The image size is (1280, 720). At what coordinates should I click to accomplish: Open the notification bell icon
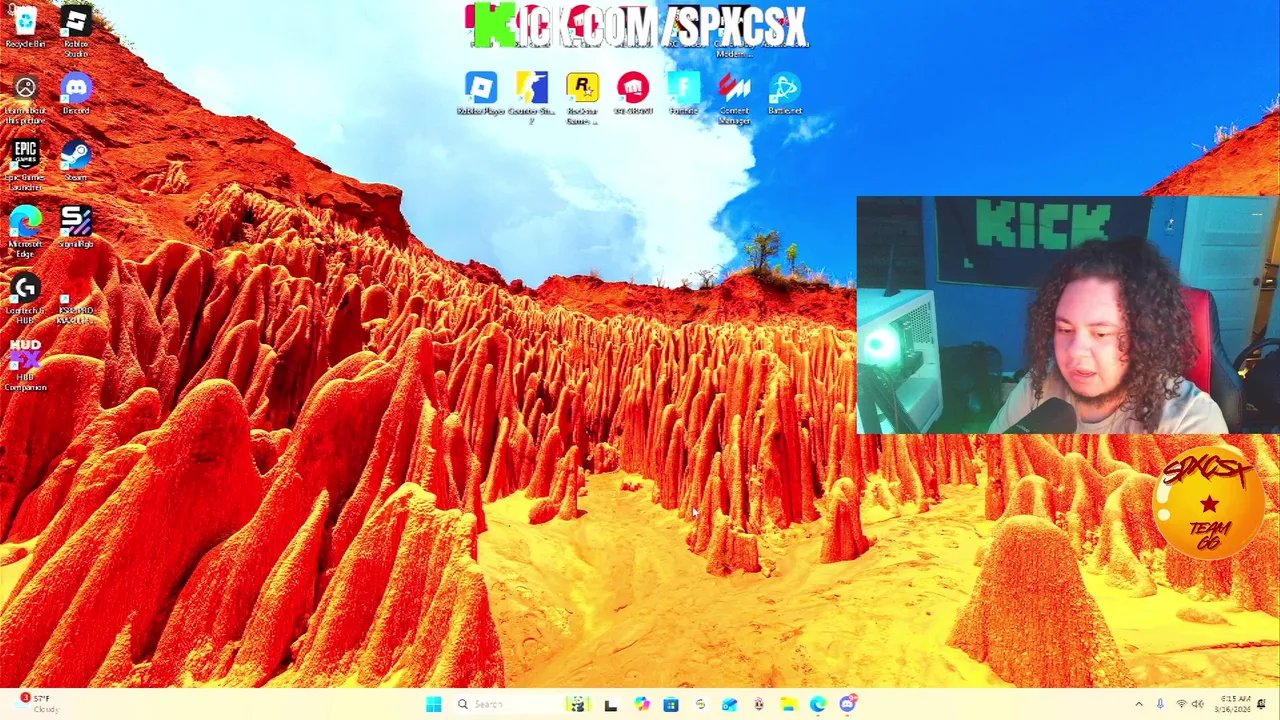click(1262, 705)
